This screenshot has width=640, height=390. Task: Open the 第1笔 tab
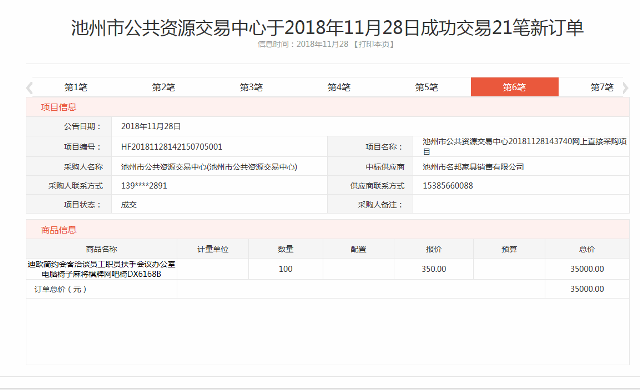point(76,87)
